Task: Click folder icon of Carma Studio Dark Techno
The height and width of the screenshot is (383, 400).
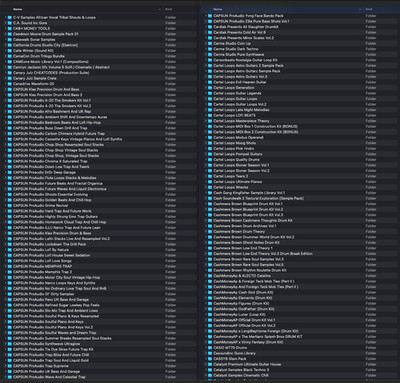Action: (x=210, y=49)
